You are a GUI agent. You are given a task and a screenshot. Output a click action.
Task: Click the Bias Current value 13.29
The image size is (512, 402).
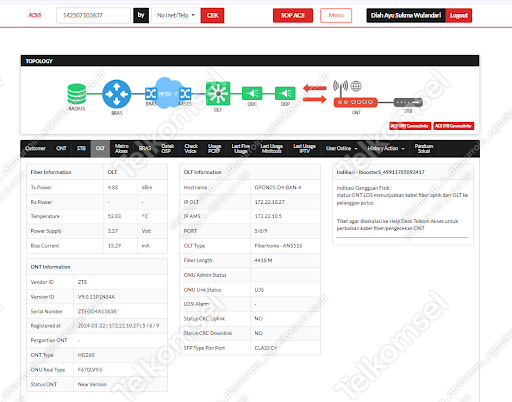click(114, 246)
